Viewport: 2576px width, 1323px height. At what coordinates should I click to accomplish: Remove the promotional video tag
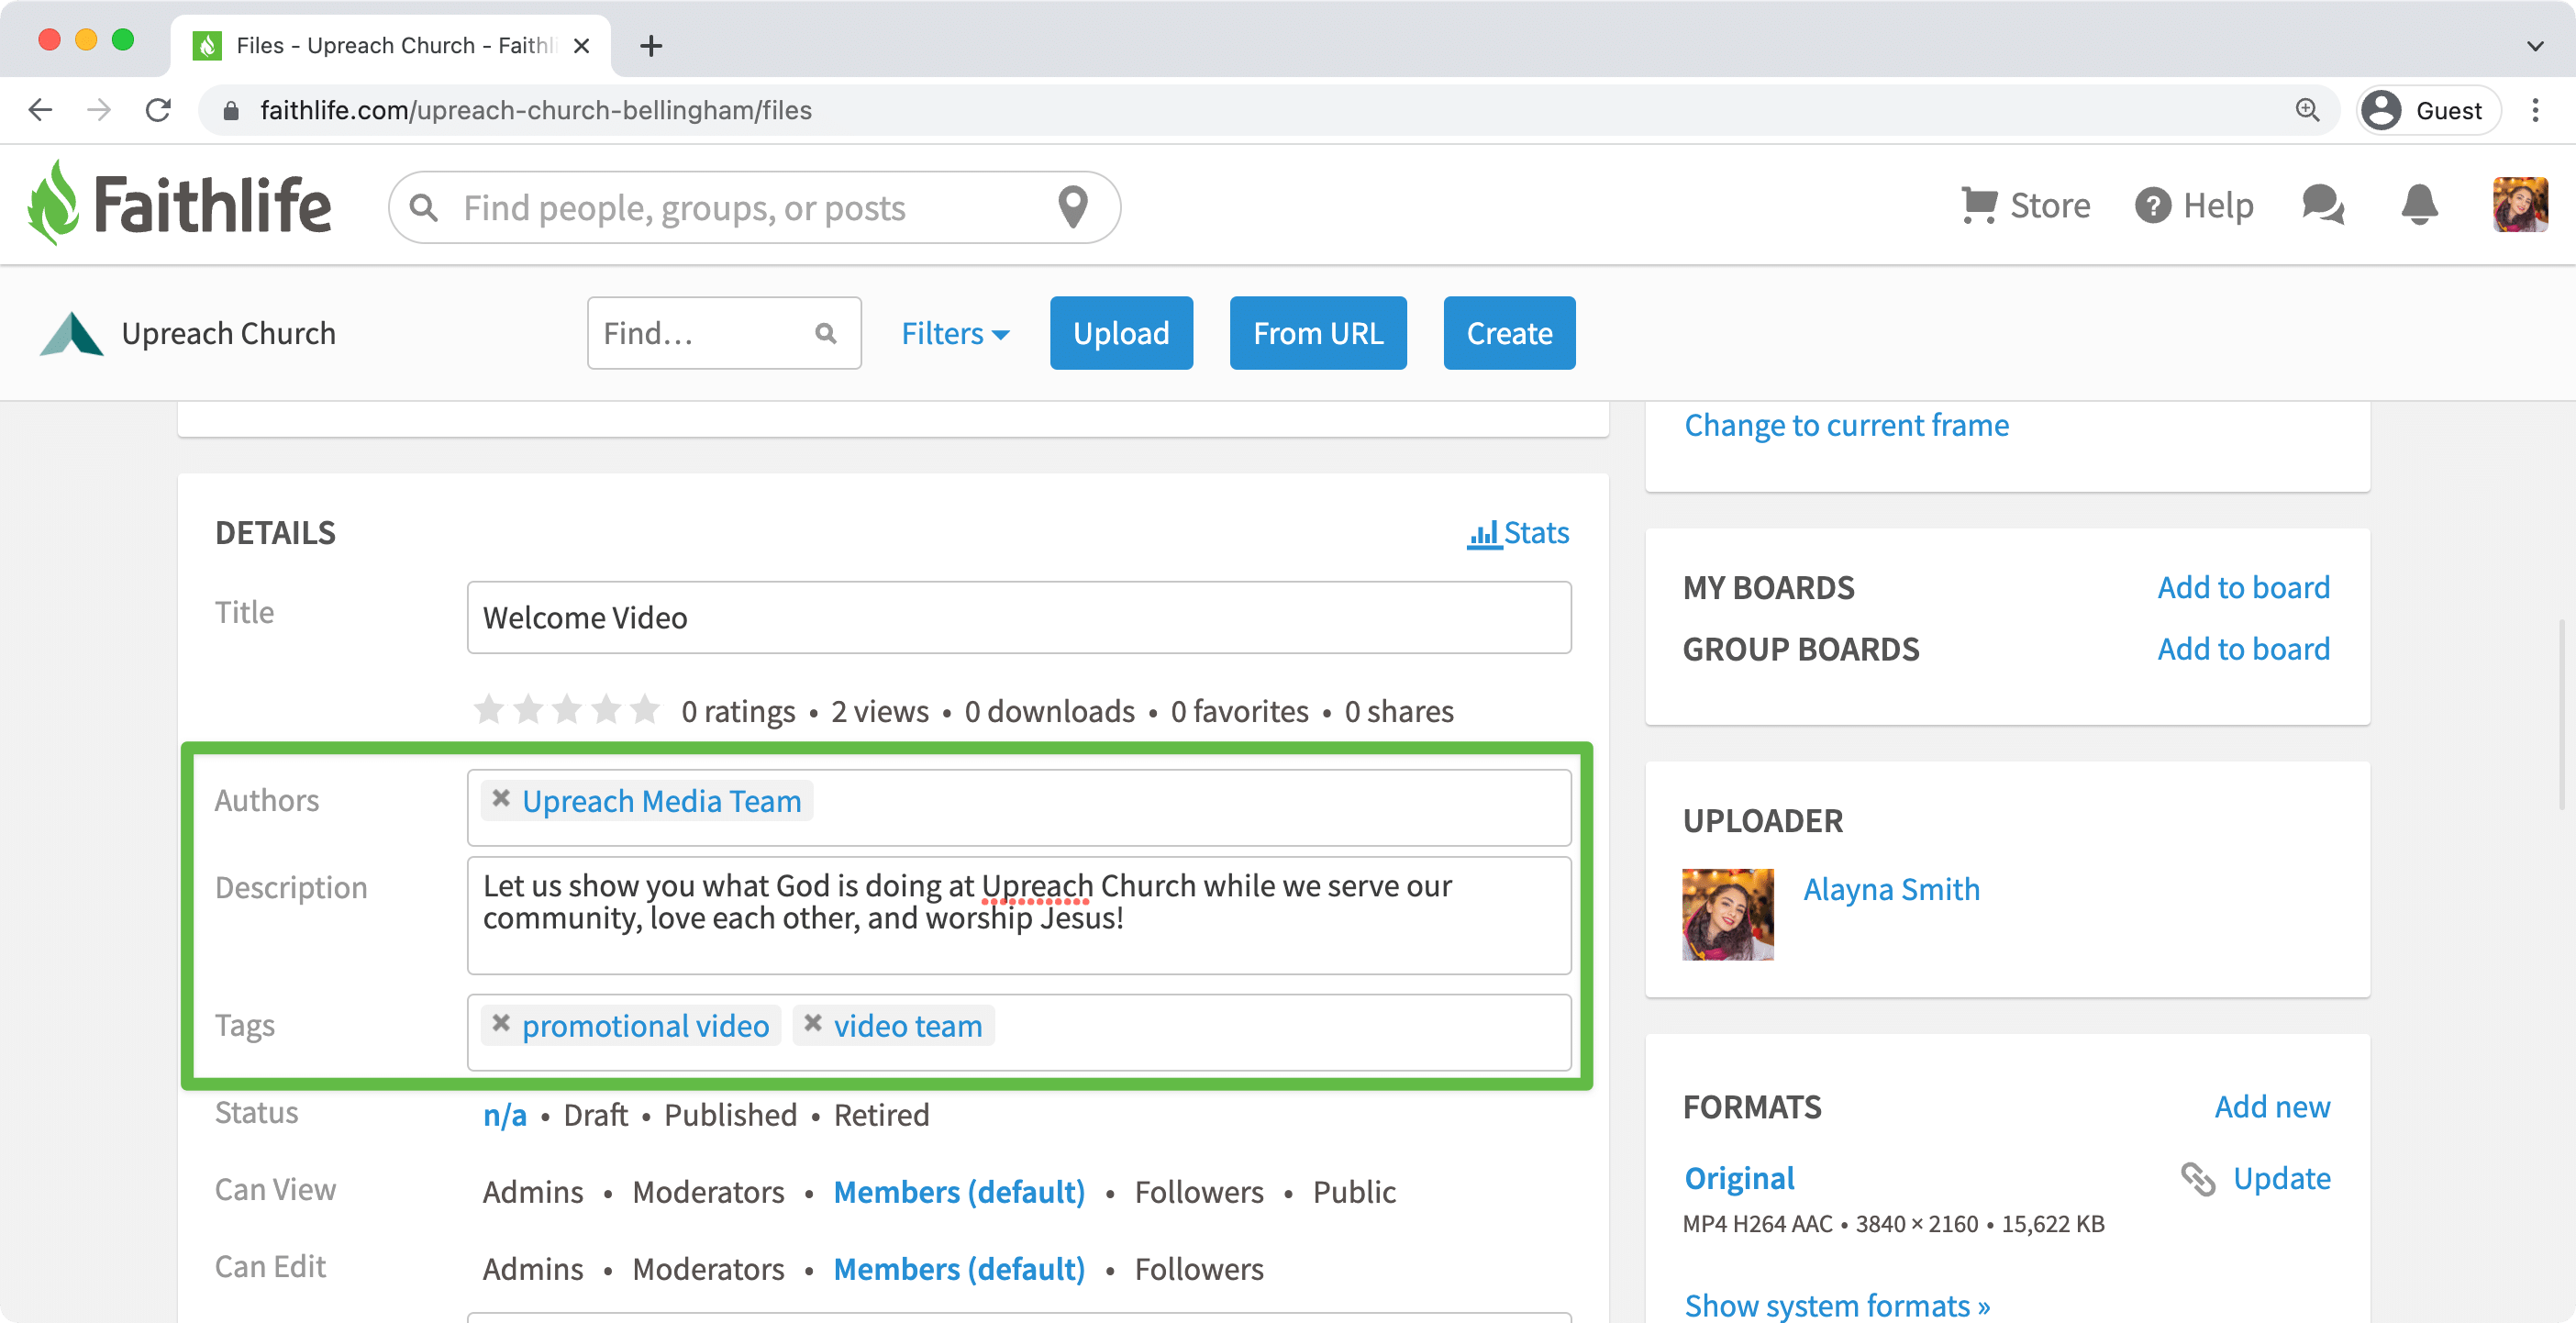501,1024
